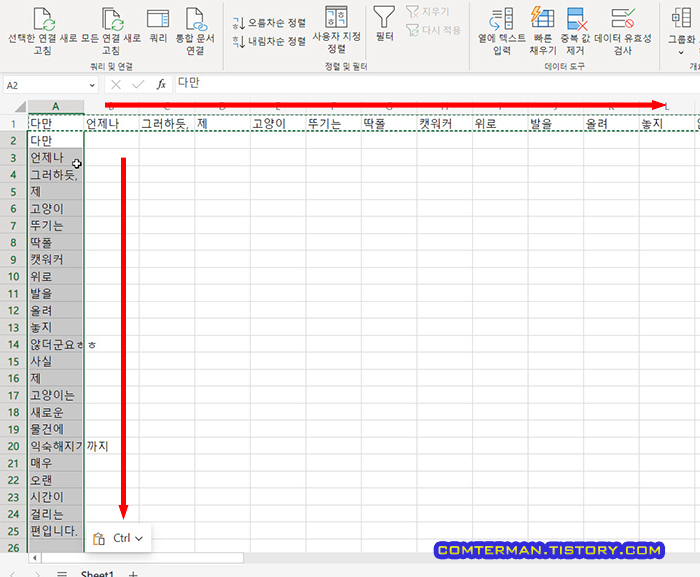Select cell A15 containing 사실
The height and width of the screenshot is (577, 700).
[x=56, y=361]
